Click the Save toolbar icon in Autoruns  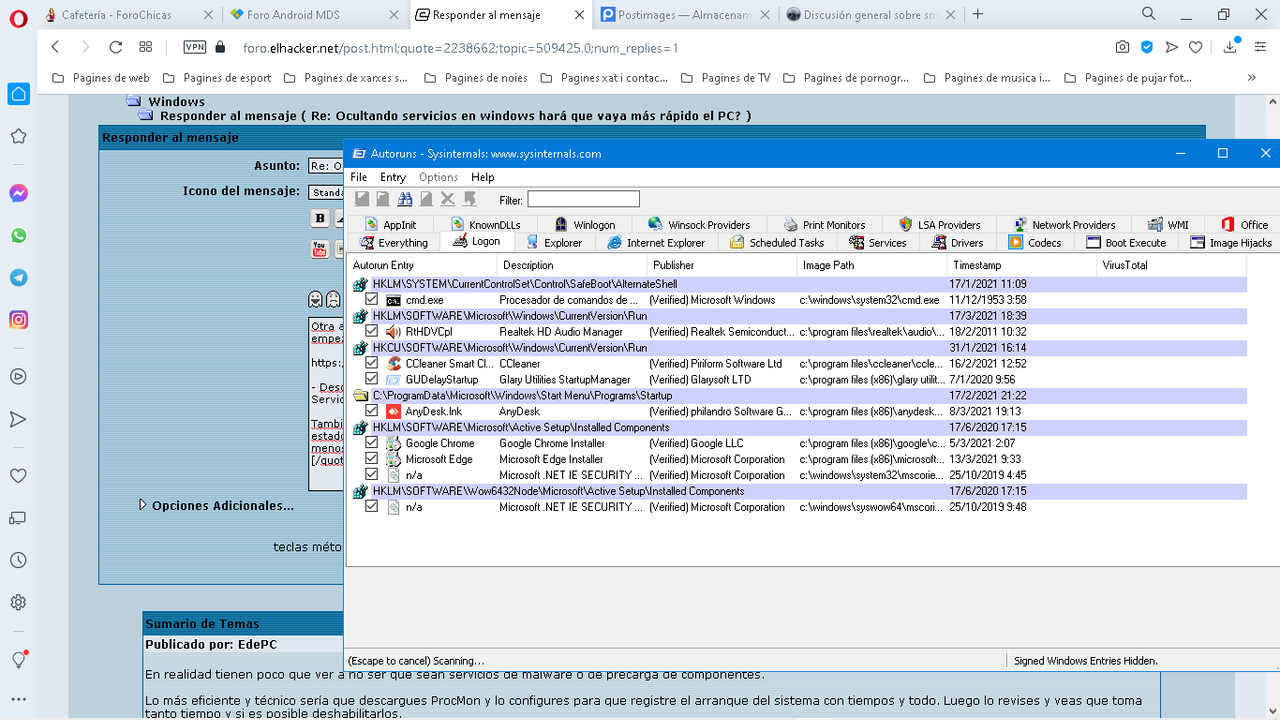click(x=362, y=199)
